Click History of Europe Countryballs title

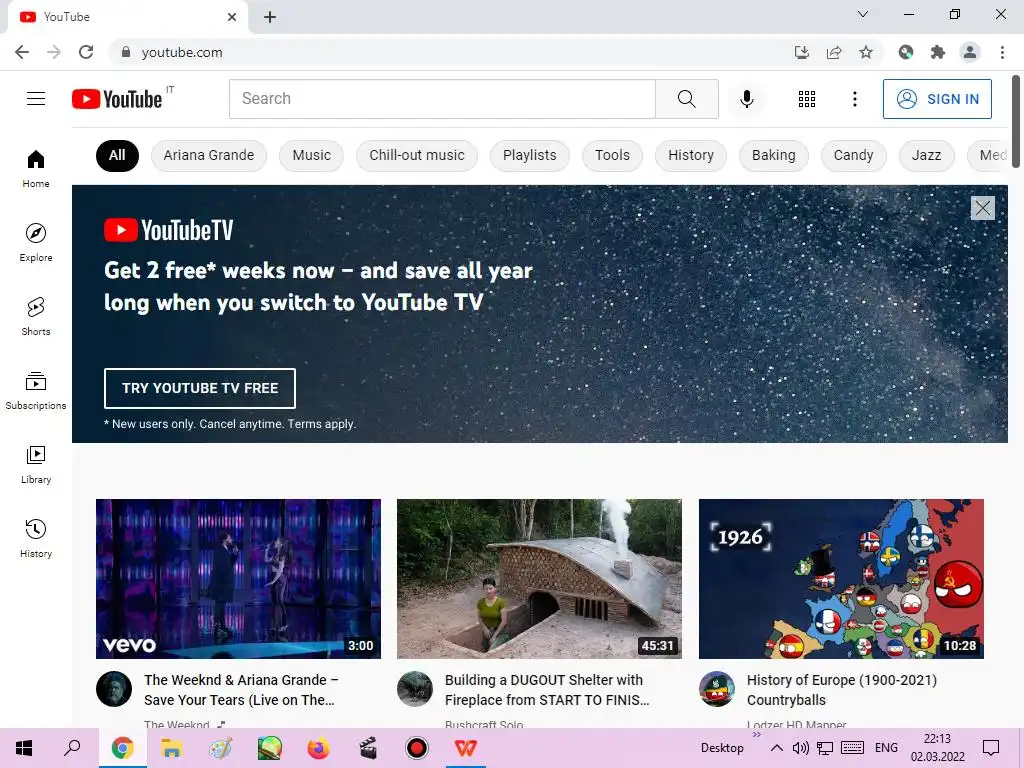point(842,690)
